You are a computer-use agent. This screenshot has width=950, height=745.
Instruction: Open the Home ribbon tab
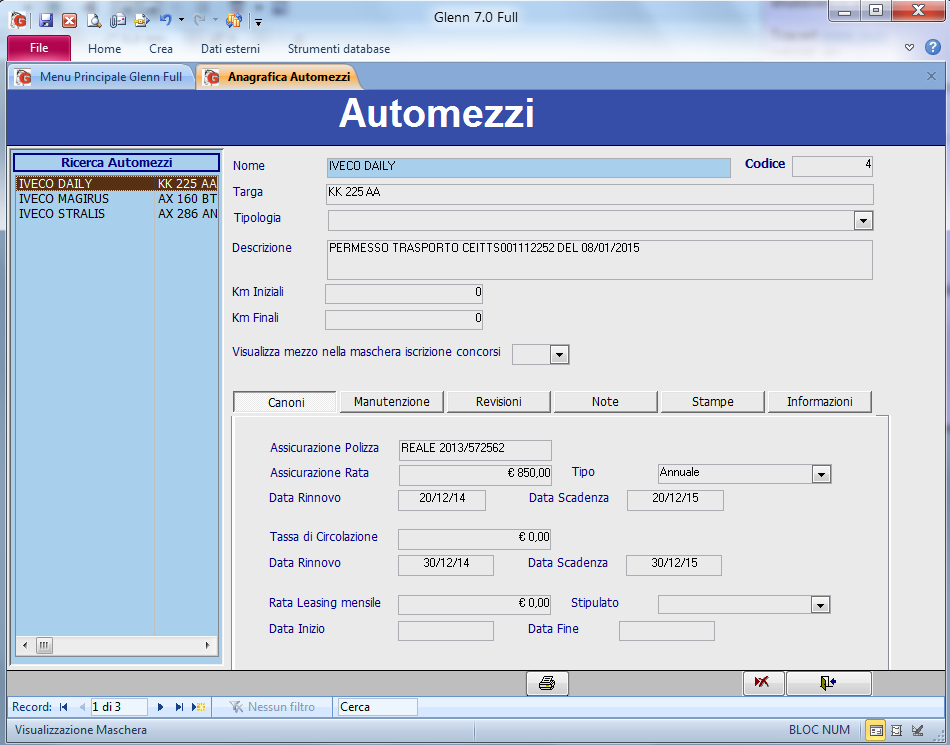[104, 48]
